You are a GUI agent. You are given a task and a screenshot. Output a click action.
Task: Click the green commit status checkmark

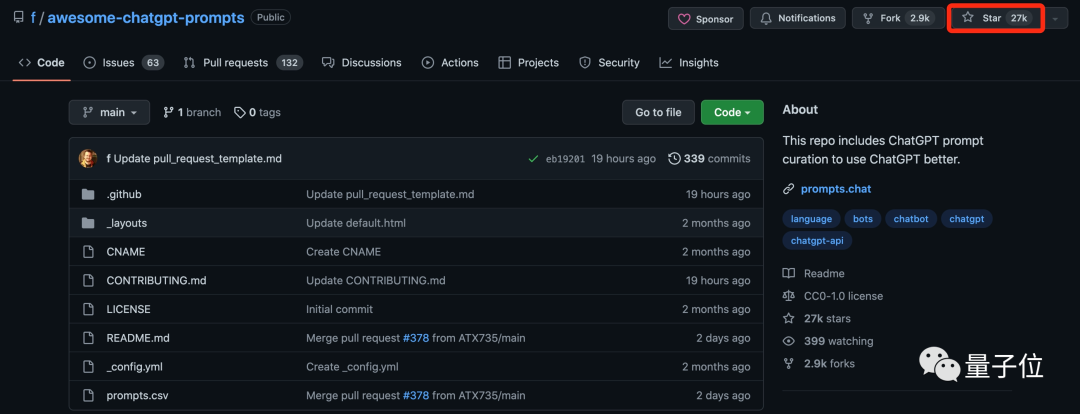point(532,158)
